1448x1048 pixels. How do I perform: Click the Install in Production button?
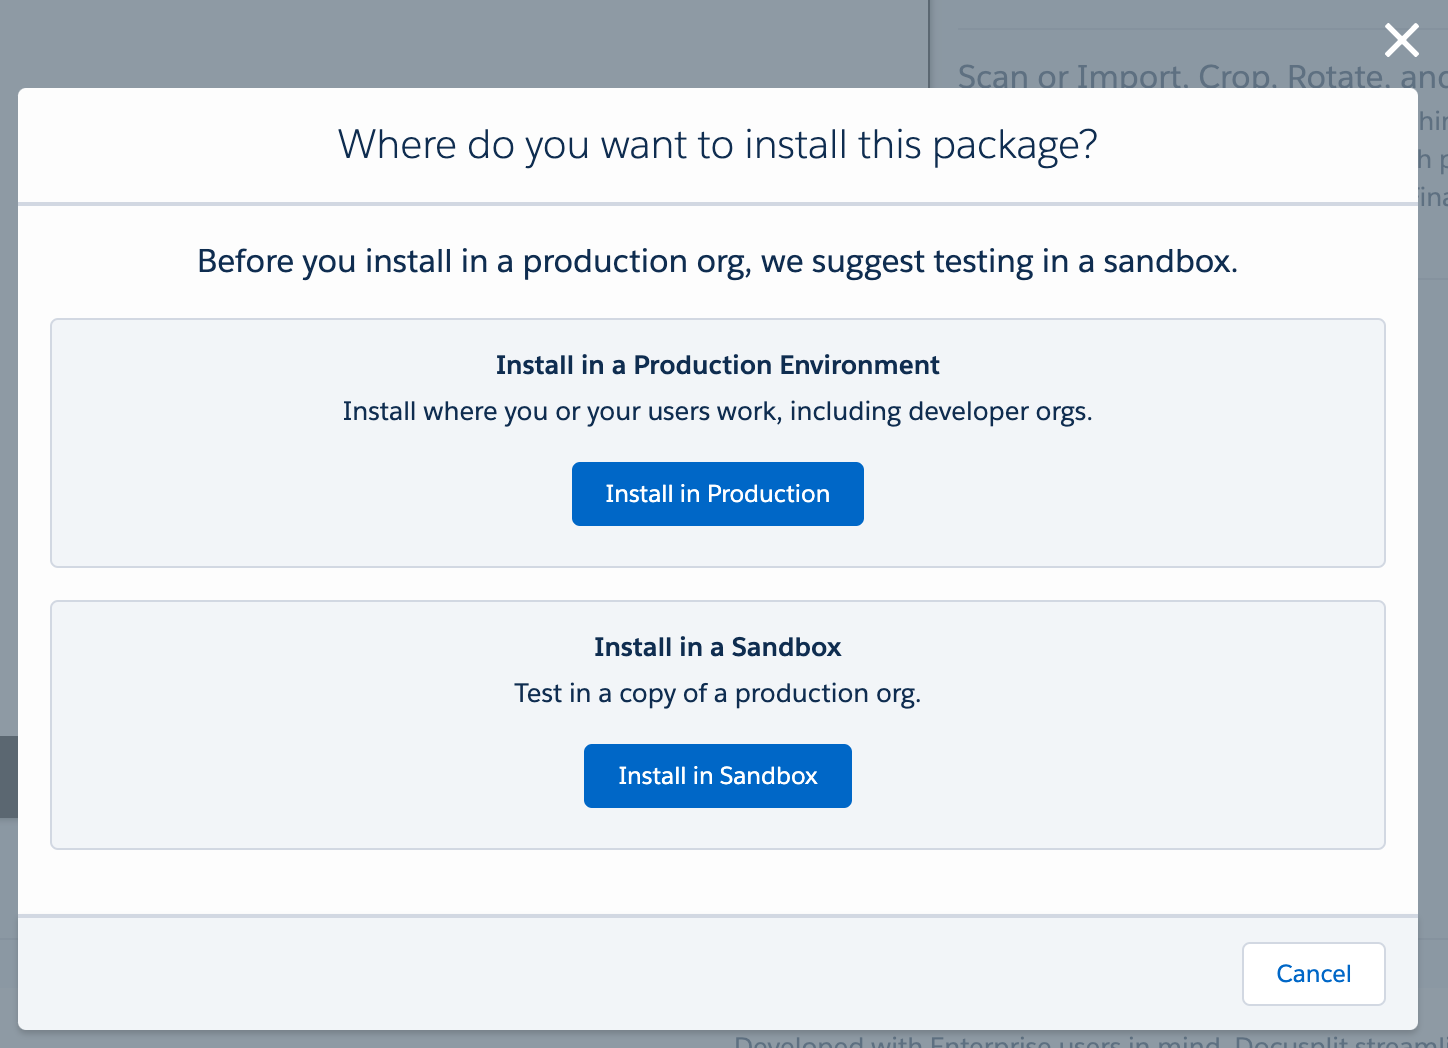coord(717,494)
